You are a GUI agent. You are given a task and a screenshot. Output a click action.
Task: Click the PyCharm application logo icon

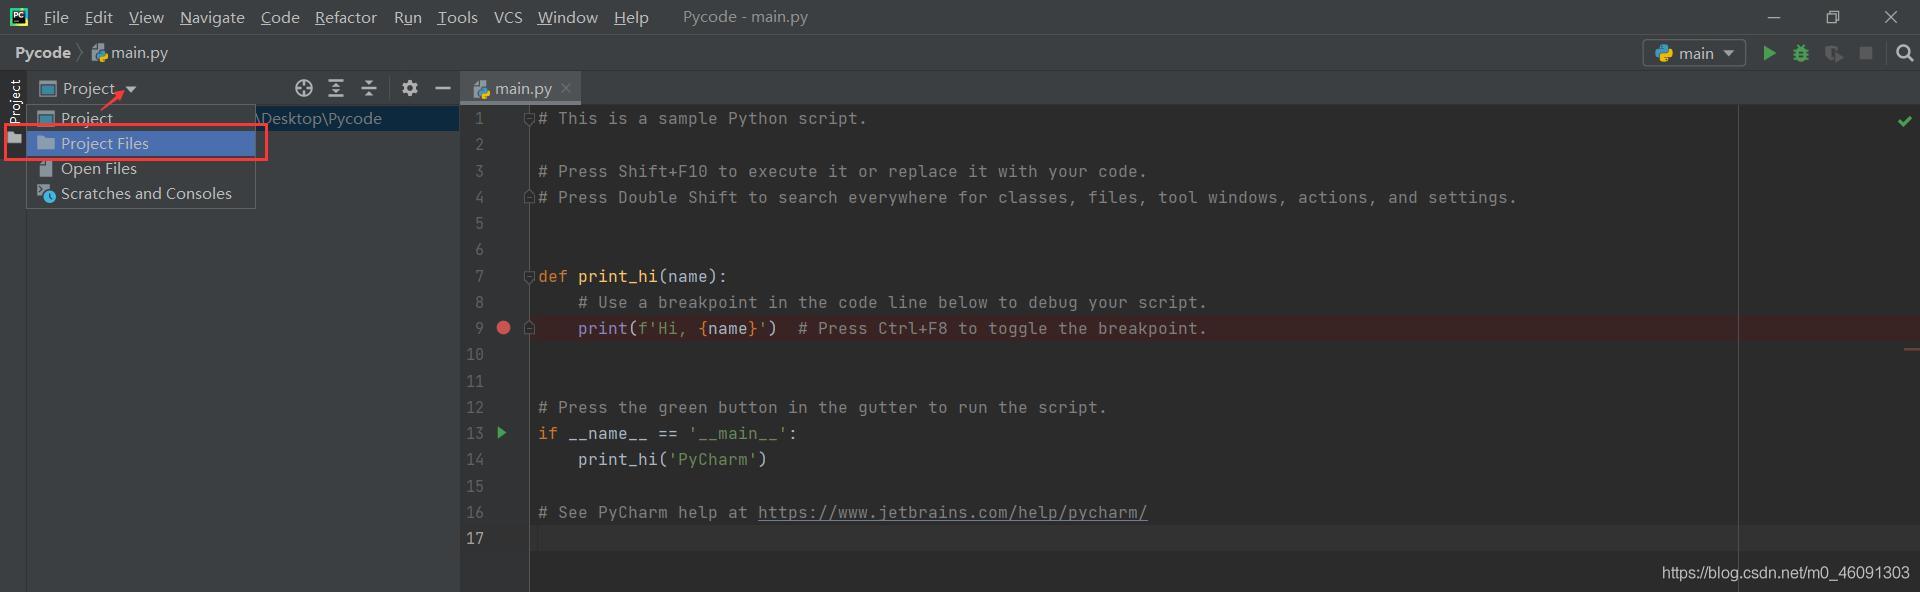click(x=19, y=17)
